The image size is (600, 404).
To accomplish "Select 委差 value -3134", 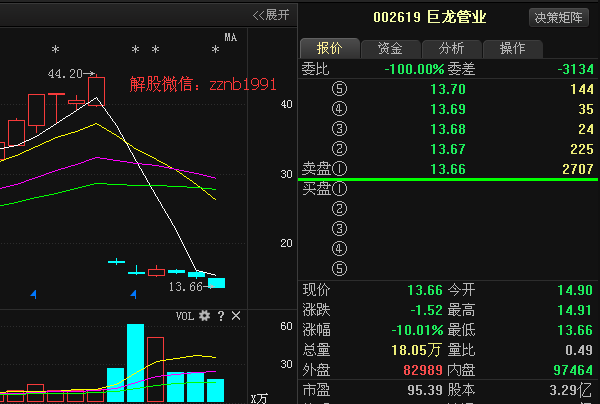I will point(576,69).
